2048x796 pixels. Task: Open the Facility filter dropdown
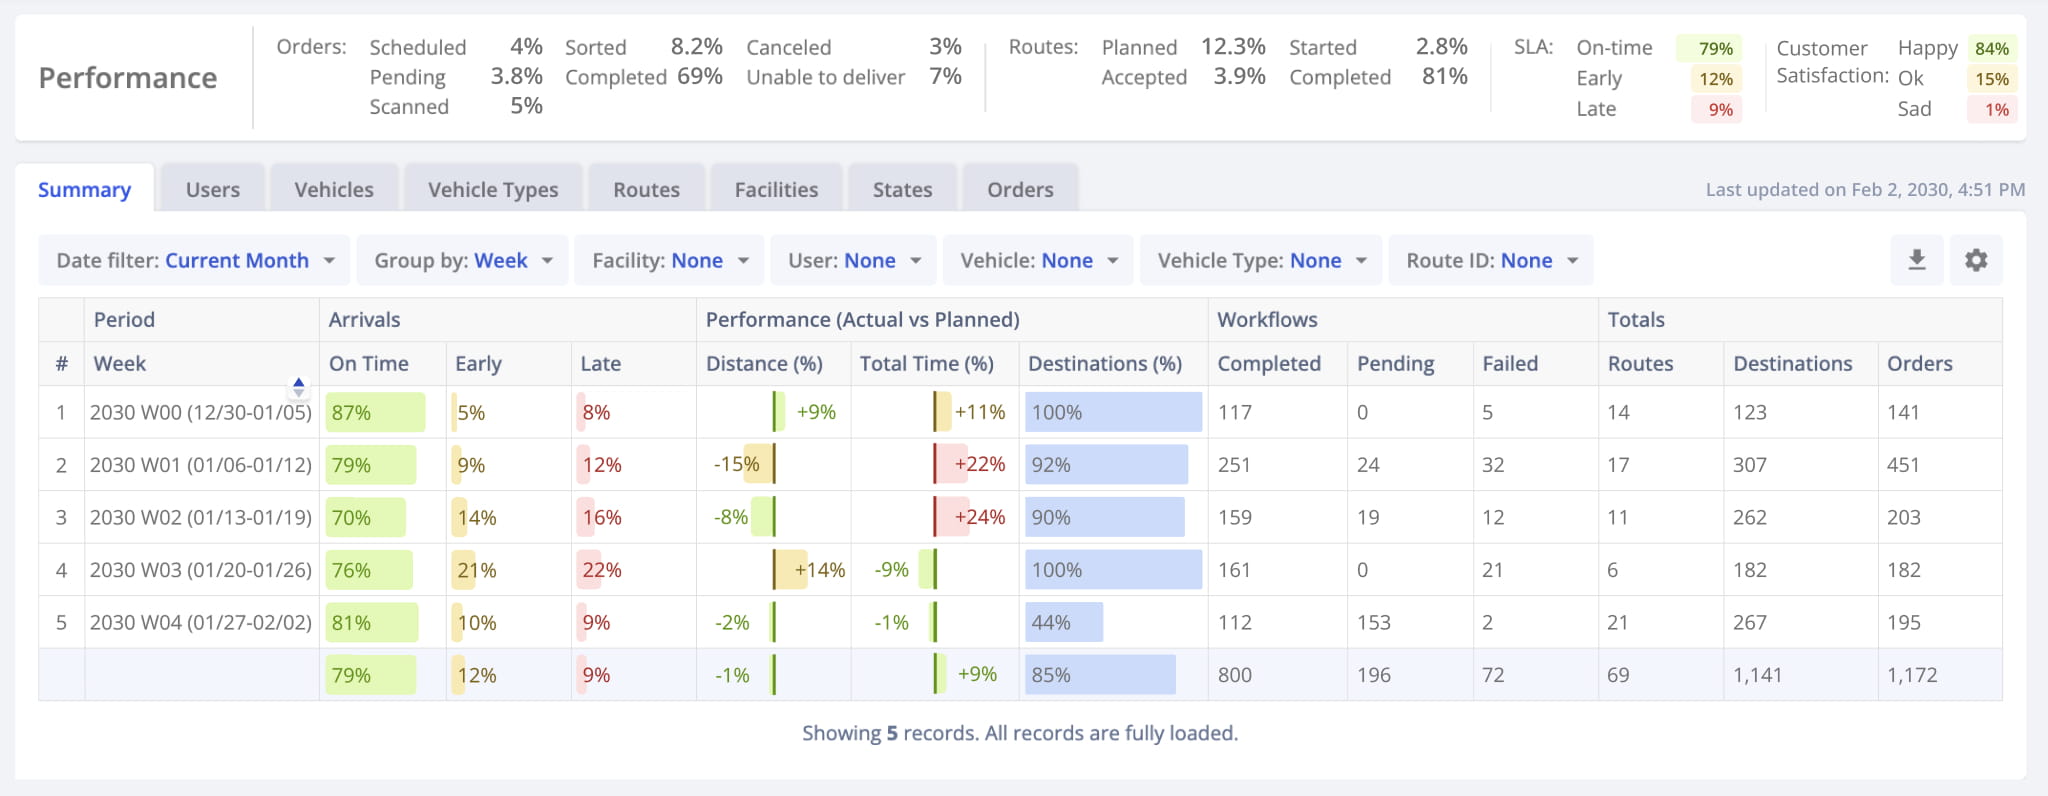tap(670, 261)
